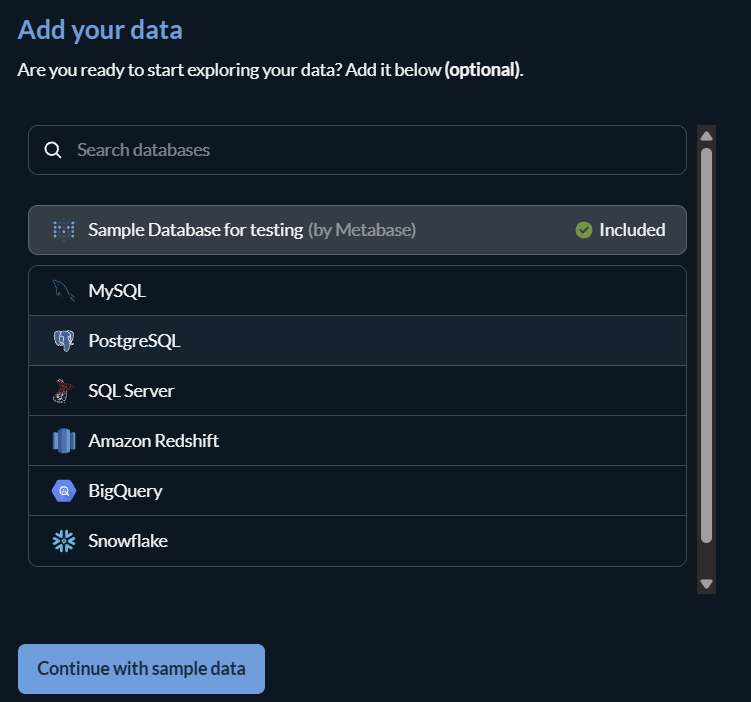
Task: Click the database list scrollbar thumb
Action: [x=706, y=345]
